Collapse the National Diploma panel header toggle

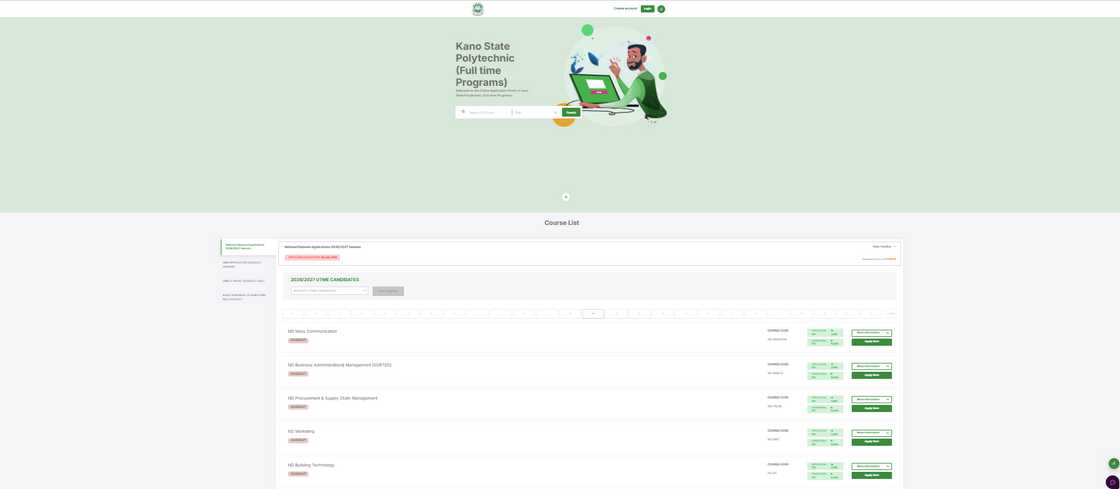pyautogui.click(x=884, y=246)
